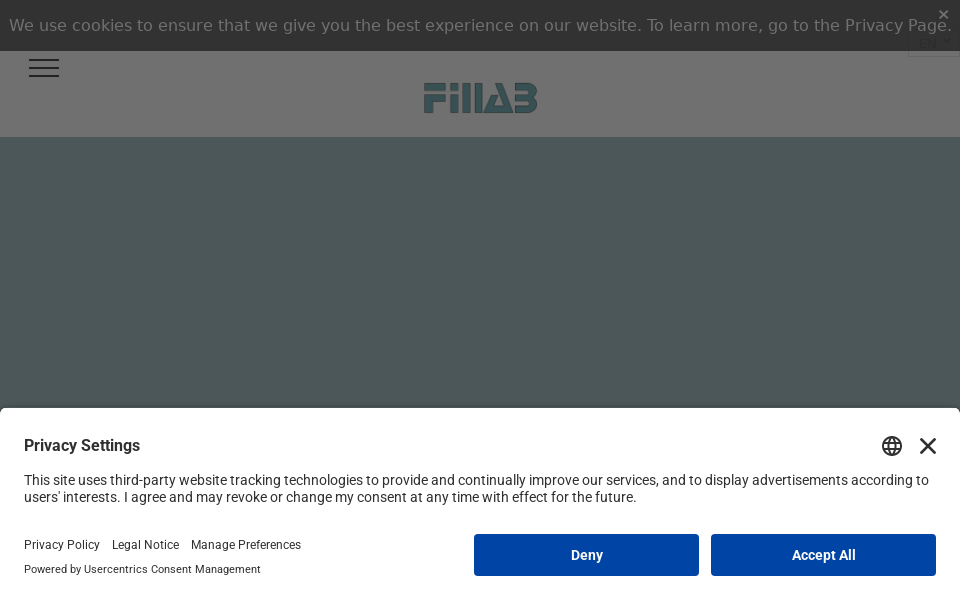Click Usercentrics Consent Management
Screen dimensions: 960x600
172,569
